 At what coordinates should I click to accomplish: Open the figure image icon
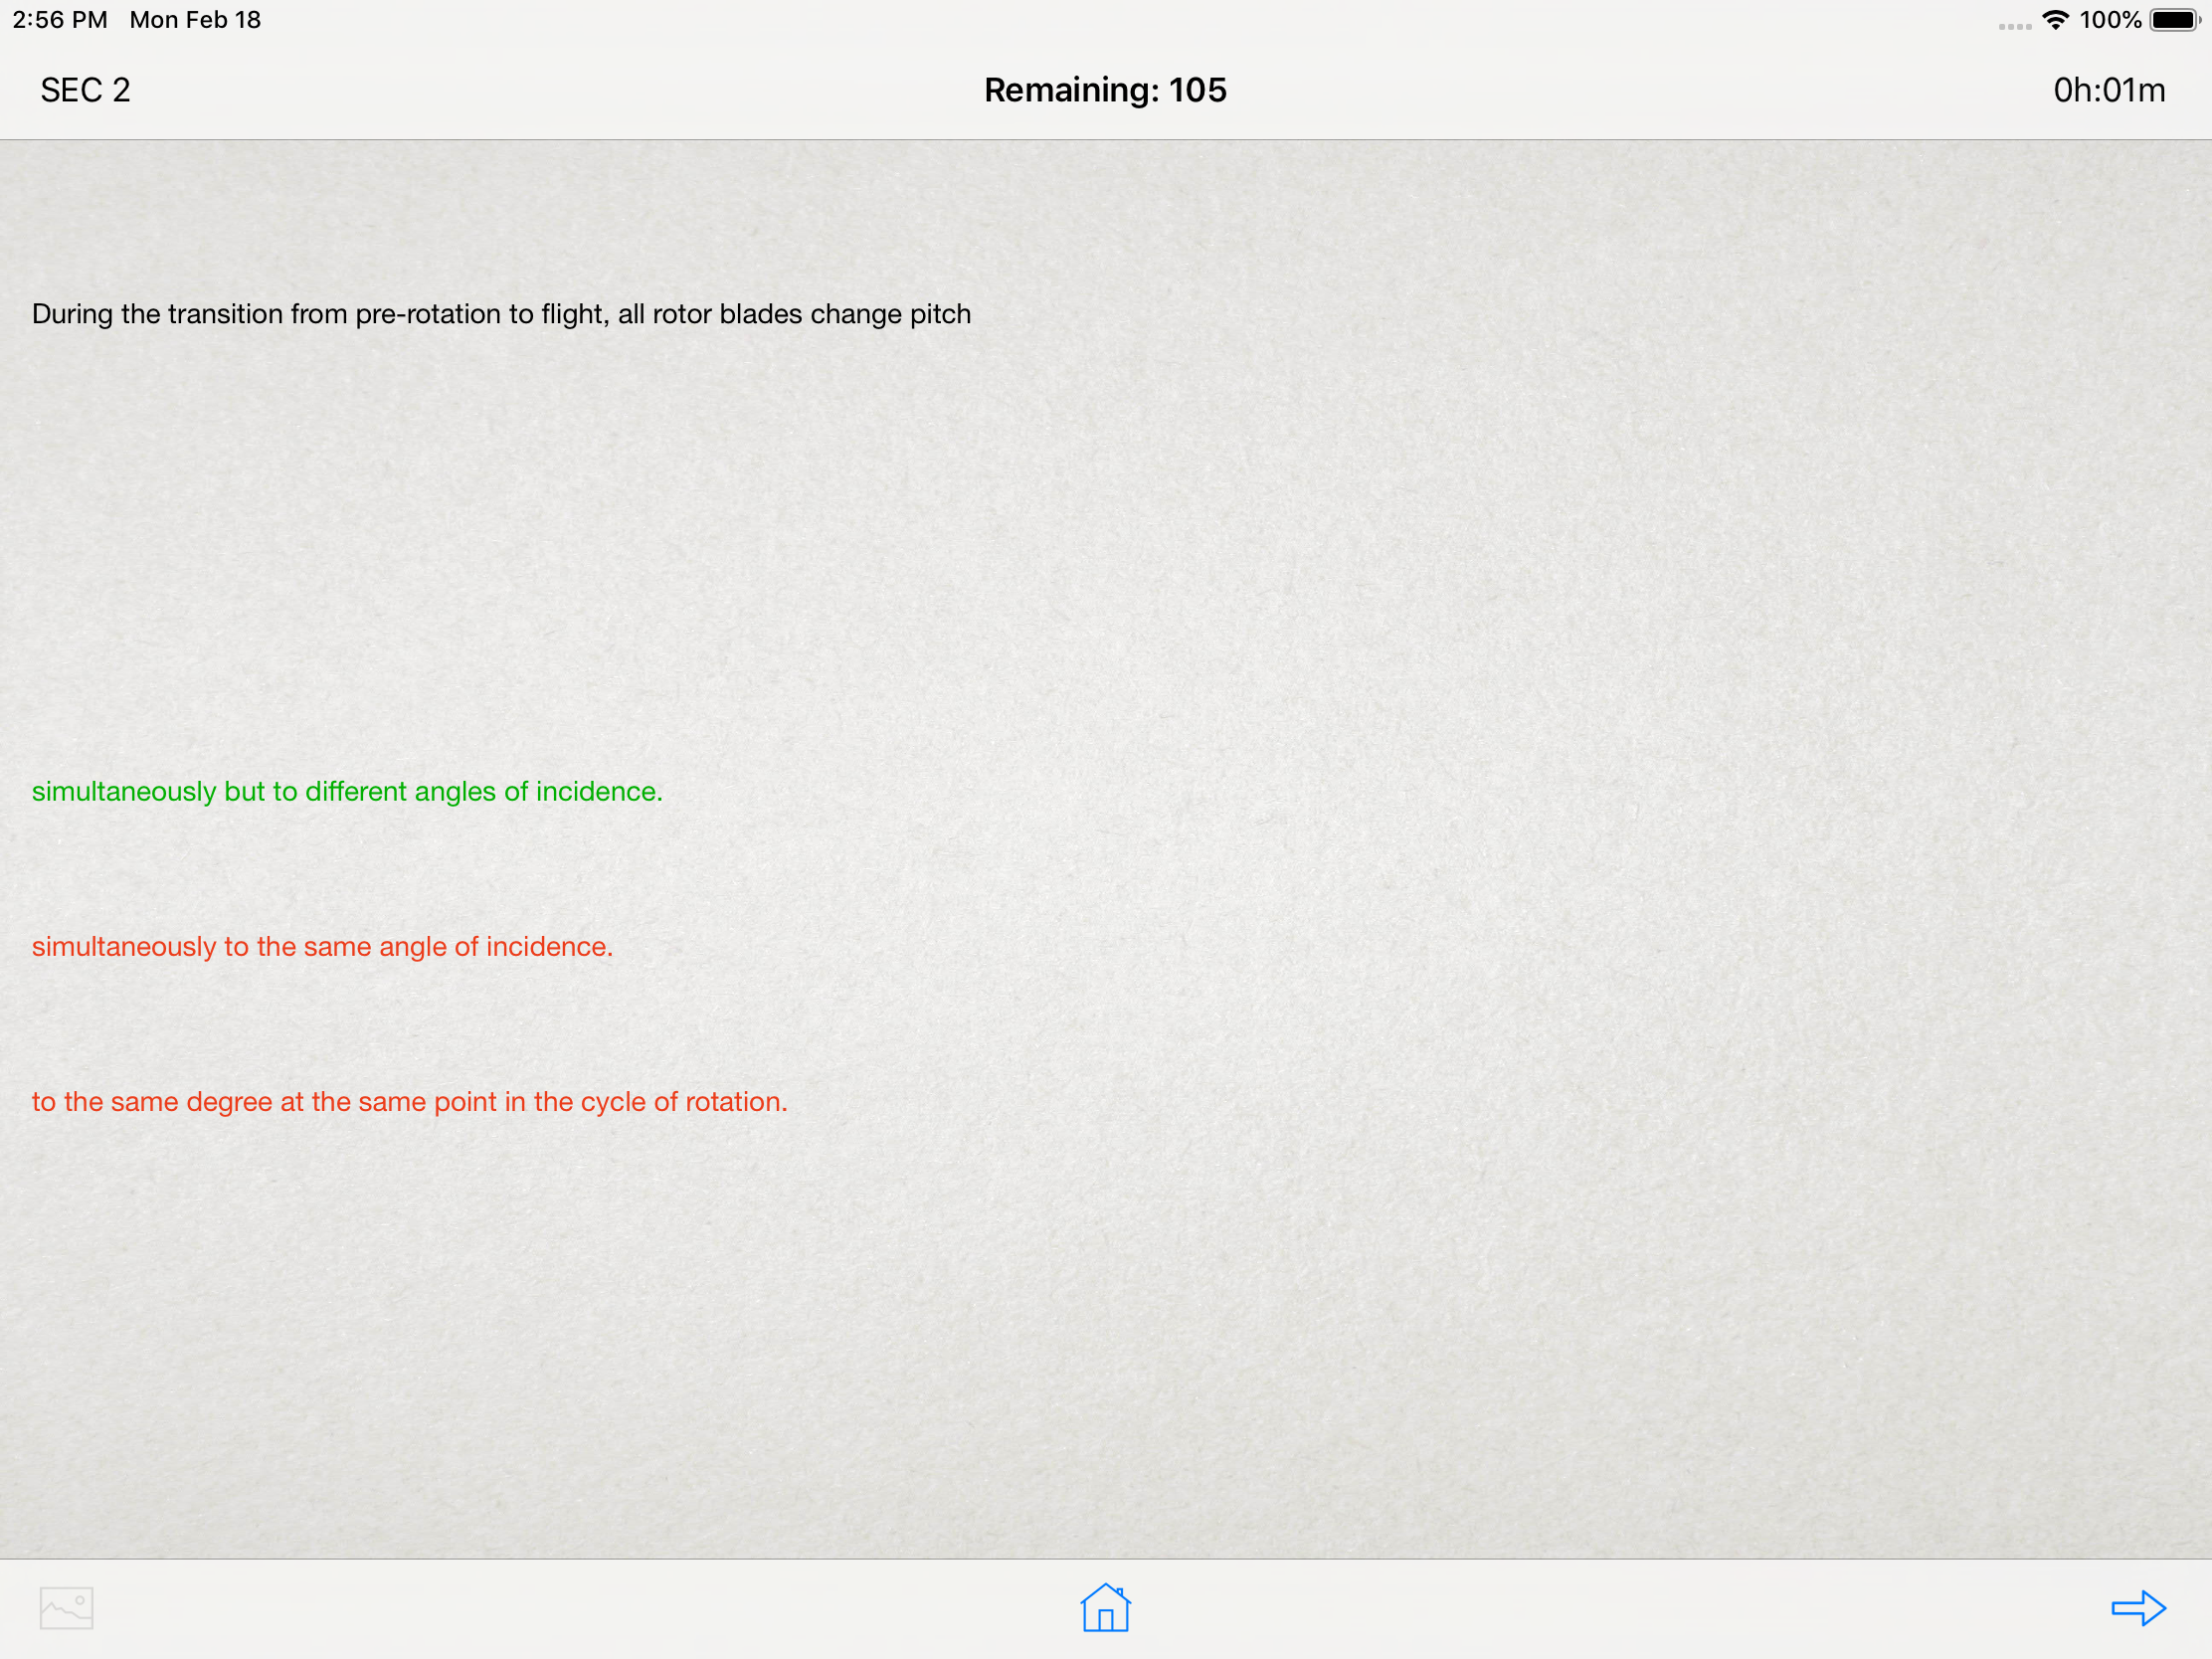tap(66, 1608)
